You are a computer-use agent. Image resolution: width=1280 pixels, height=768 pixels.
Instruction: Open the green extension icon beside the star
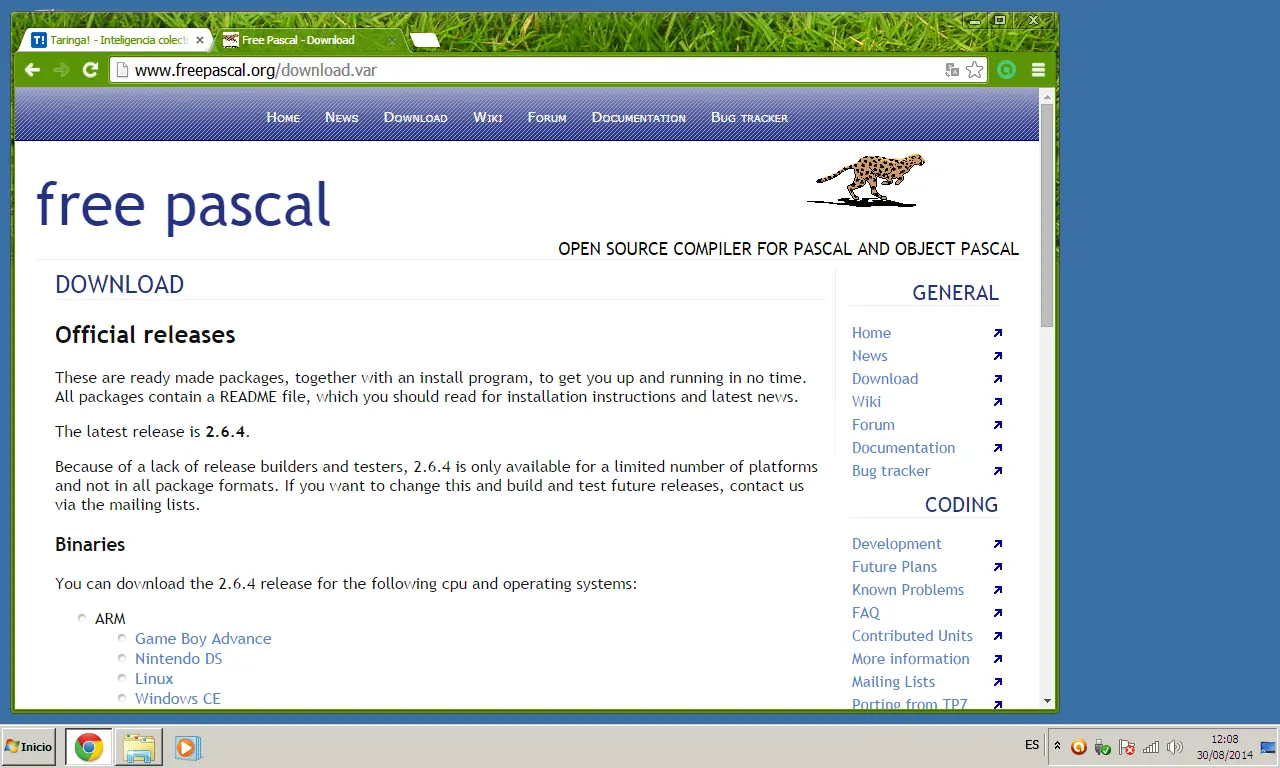tap(1007, 70)
